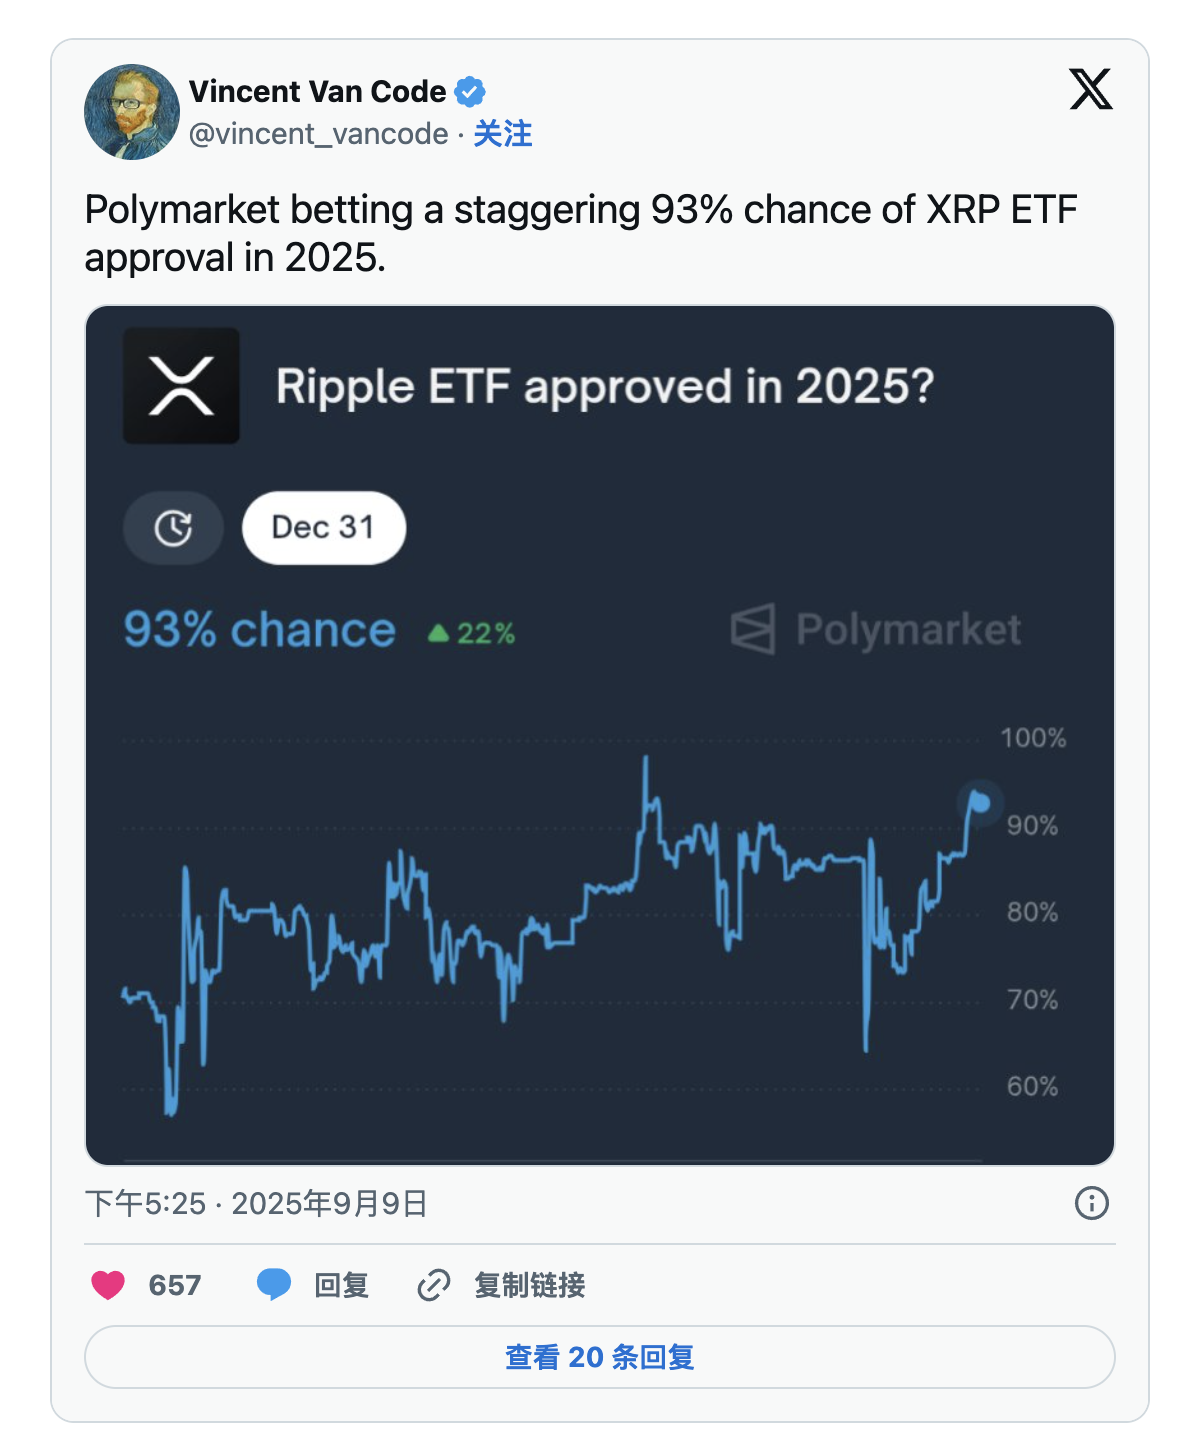The height and width of the screenshot is (1450, 1200).
Task: Open Vincent Van Code's profile picture
Action: [x=132, y=112]
